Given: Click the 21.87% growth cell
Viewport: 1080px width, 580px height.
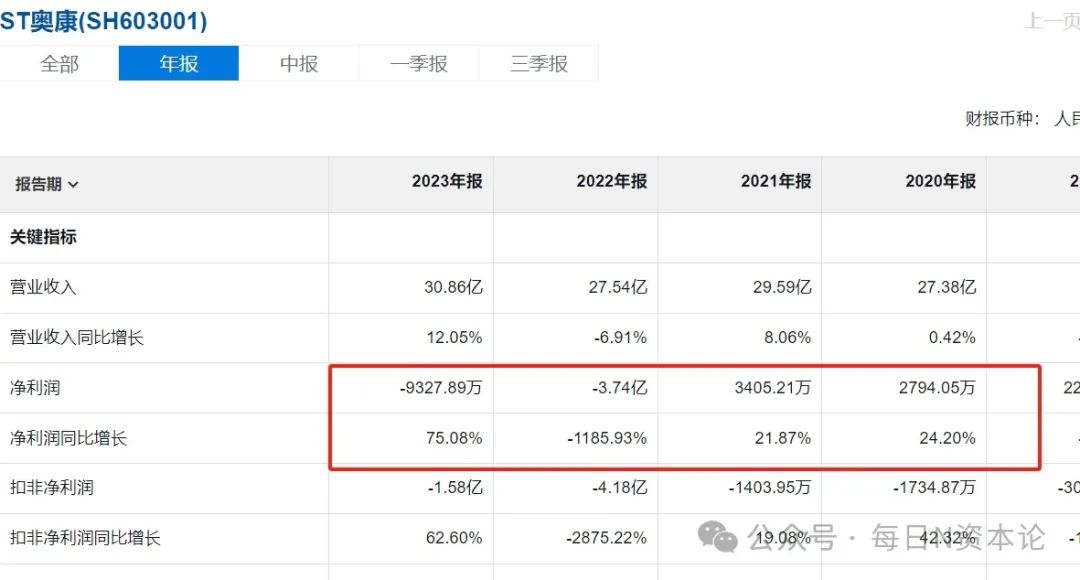Looking at the screenshot, I should tap(783, 438).
